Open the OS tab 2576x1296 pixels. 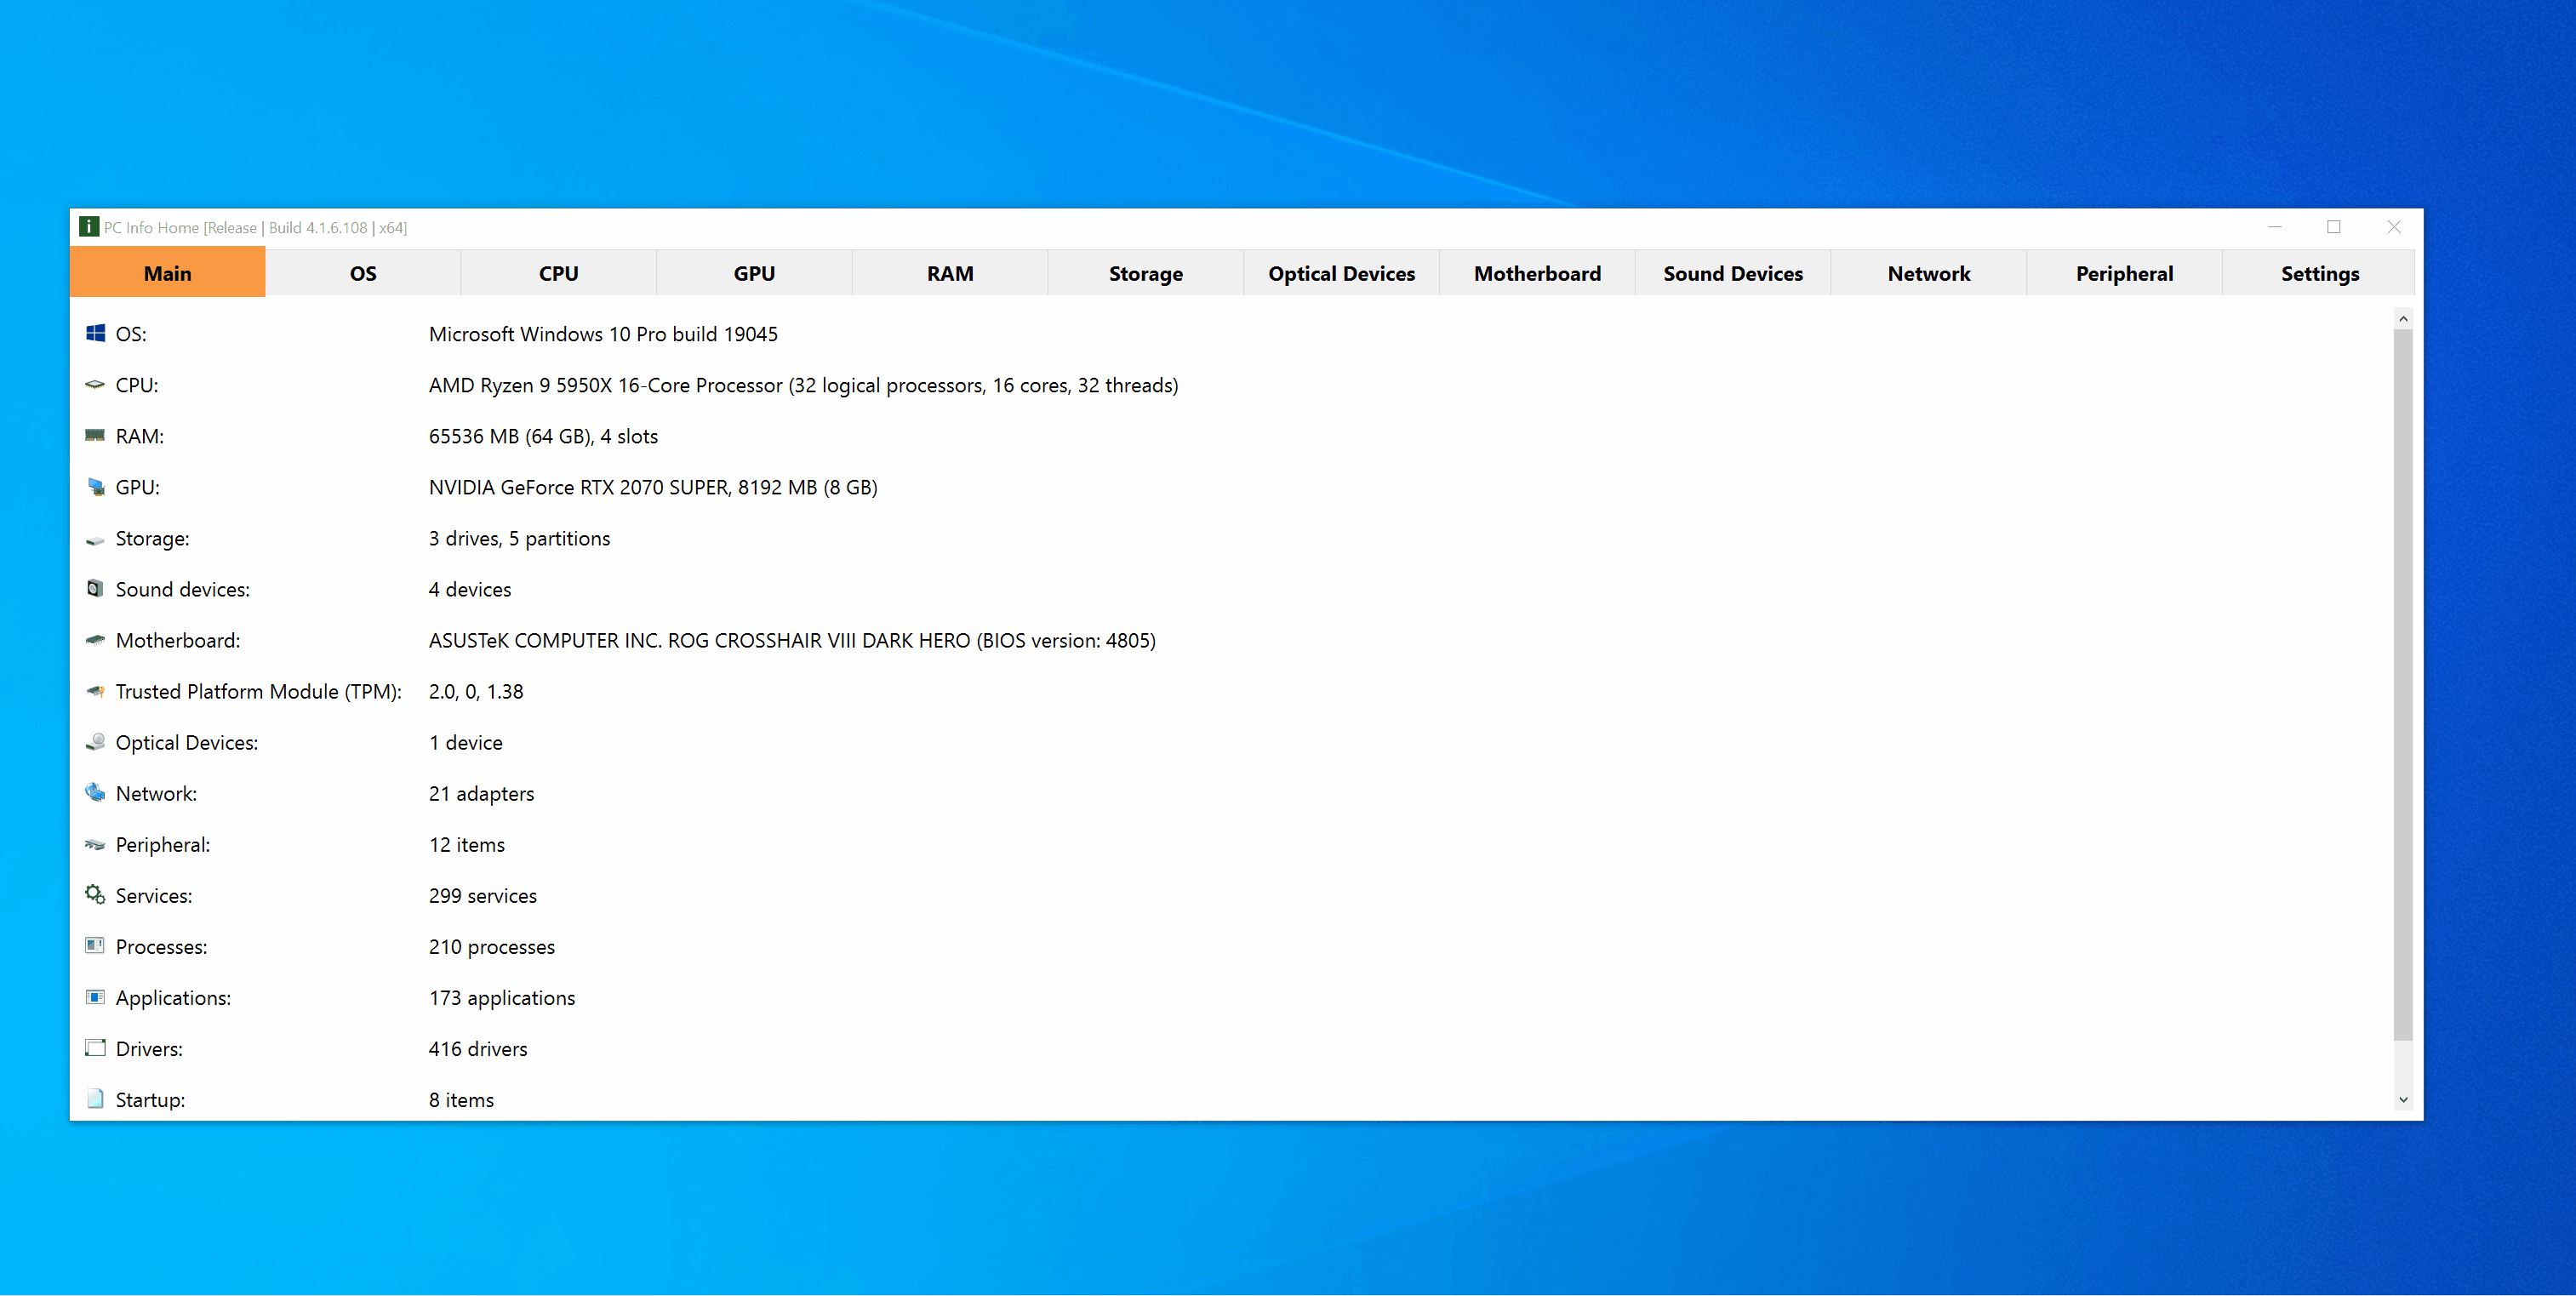coord(363,273)
